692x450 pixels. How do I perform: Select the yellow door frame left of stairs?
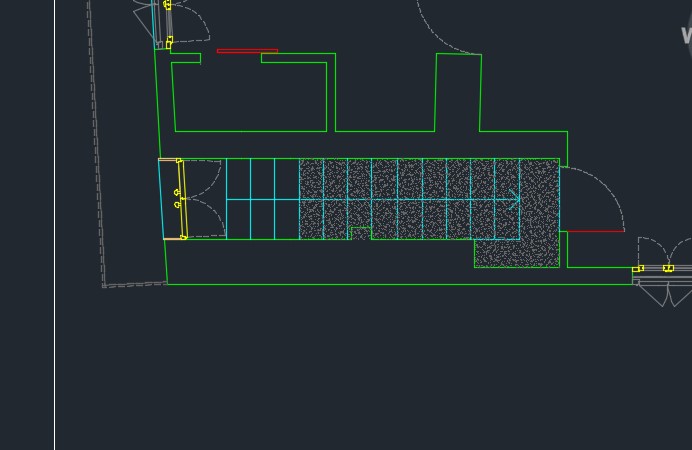(181, 199)
